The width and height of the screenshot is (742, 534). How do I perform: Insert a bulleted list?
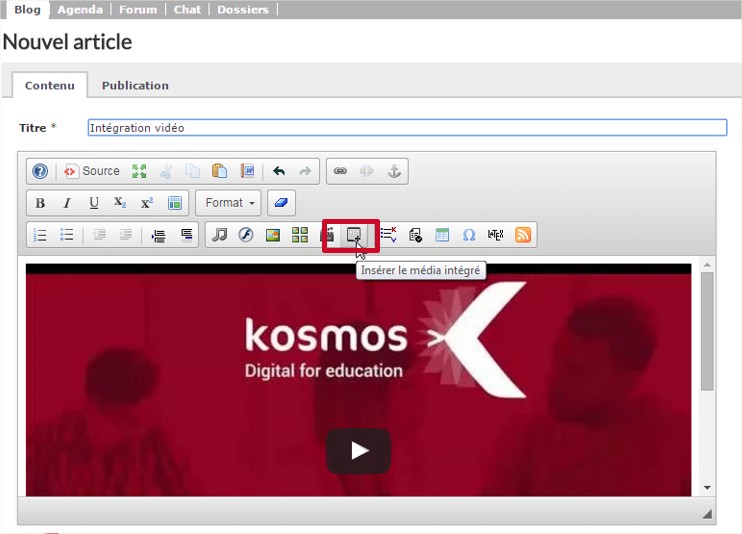tap(67, 235)
